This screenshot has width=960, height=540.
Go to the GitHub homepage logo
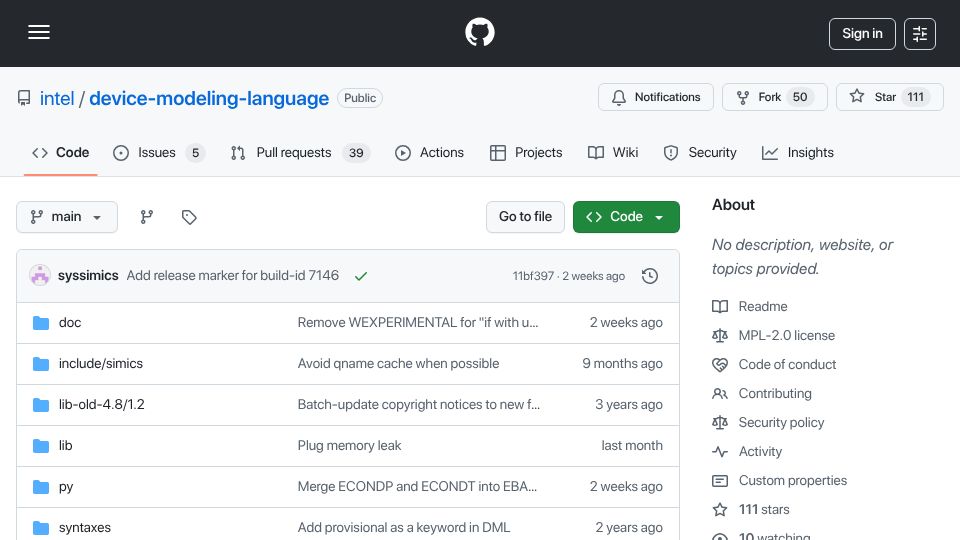(480, 32)
